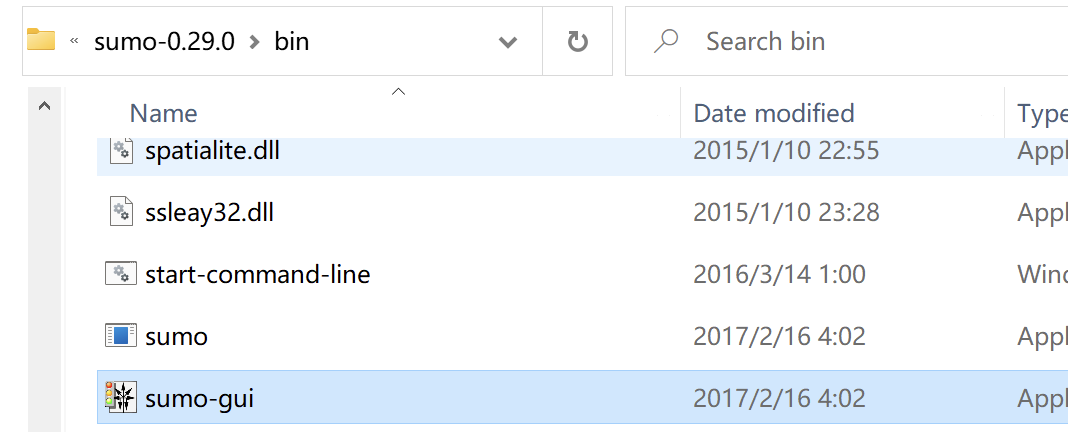Click the folder icon in the address bar

click(41, 41)
